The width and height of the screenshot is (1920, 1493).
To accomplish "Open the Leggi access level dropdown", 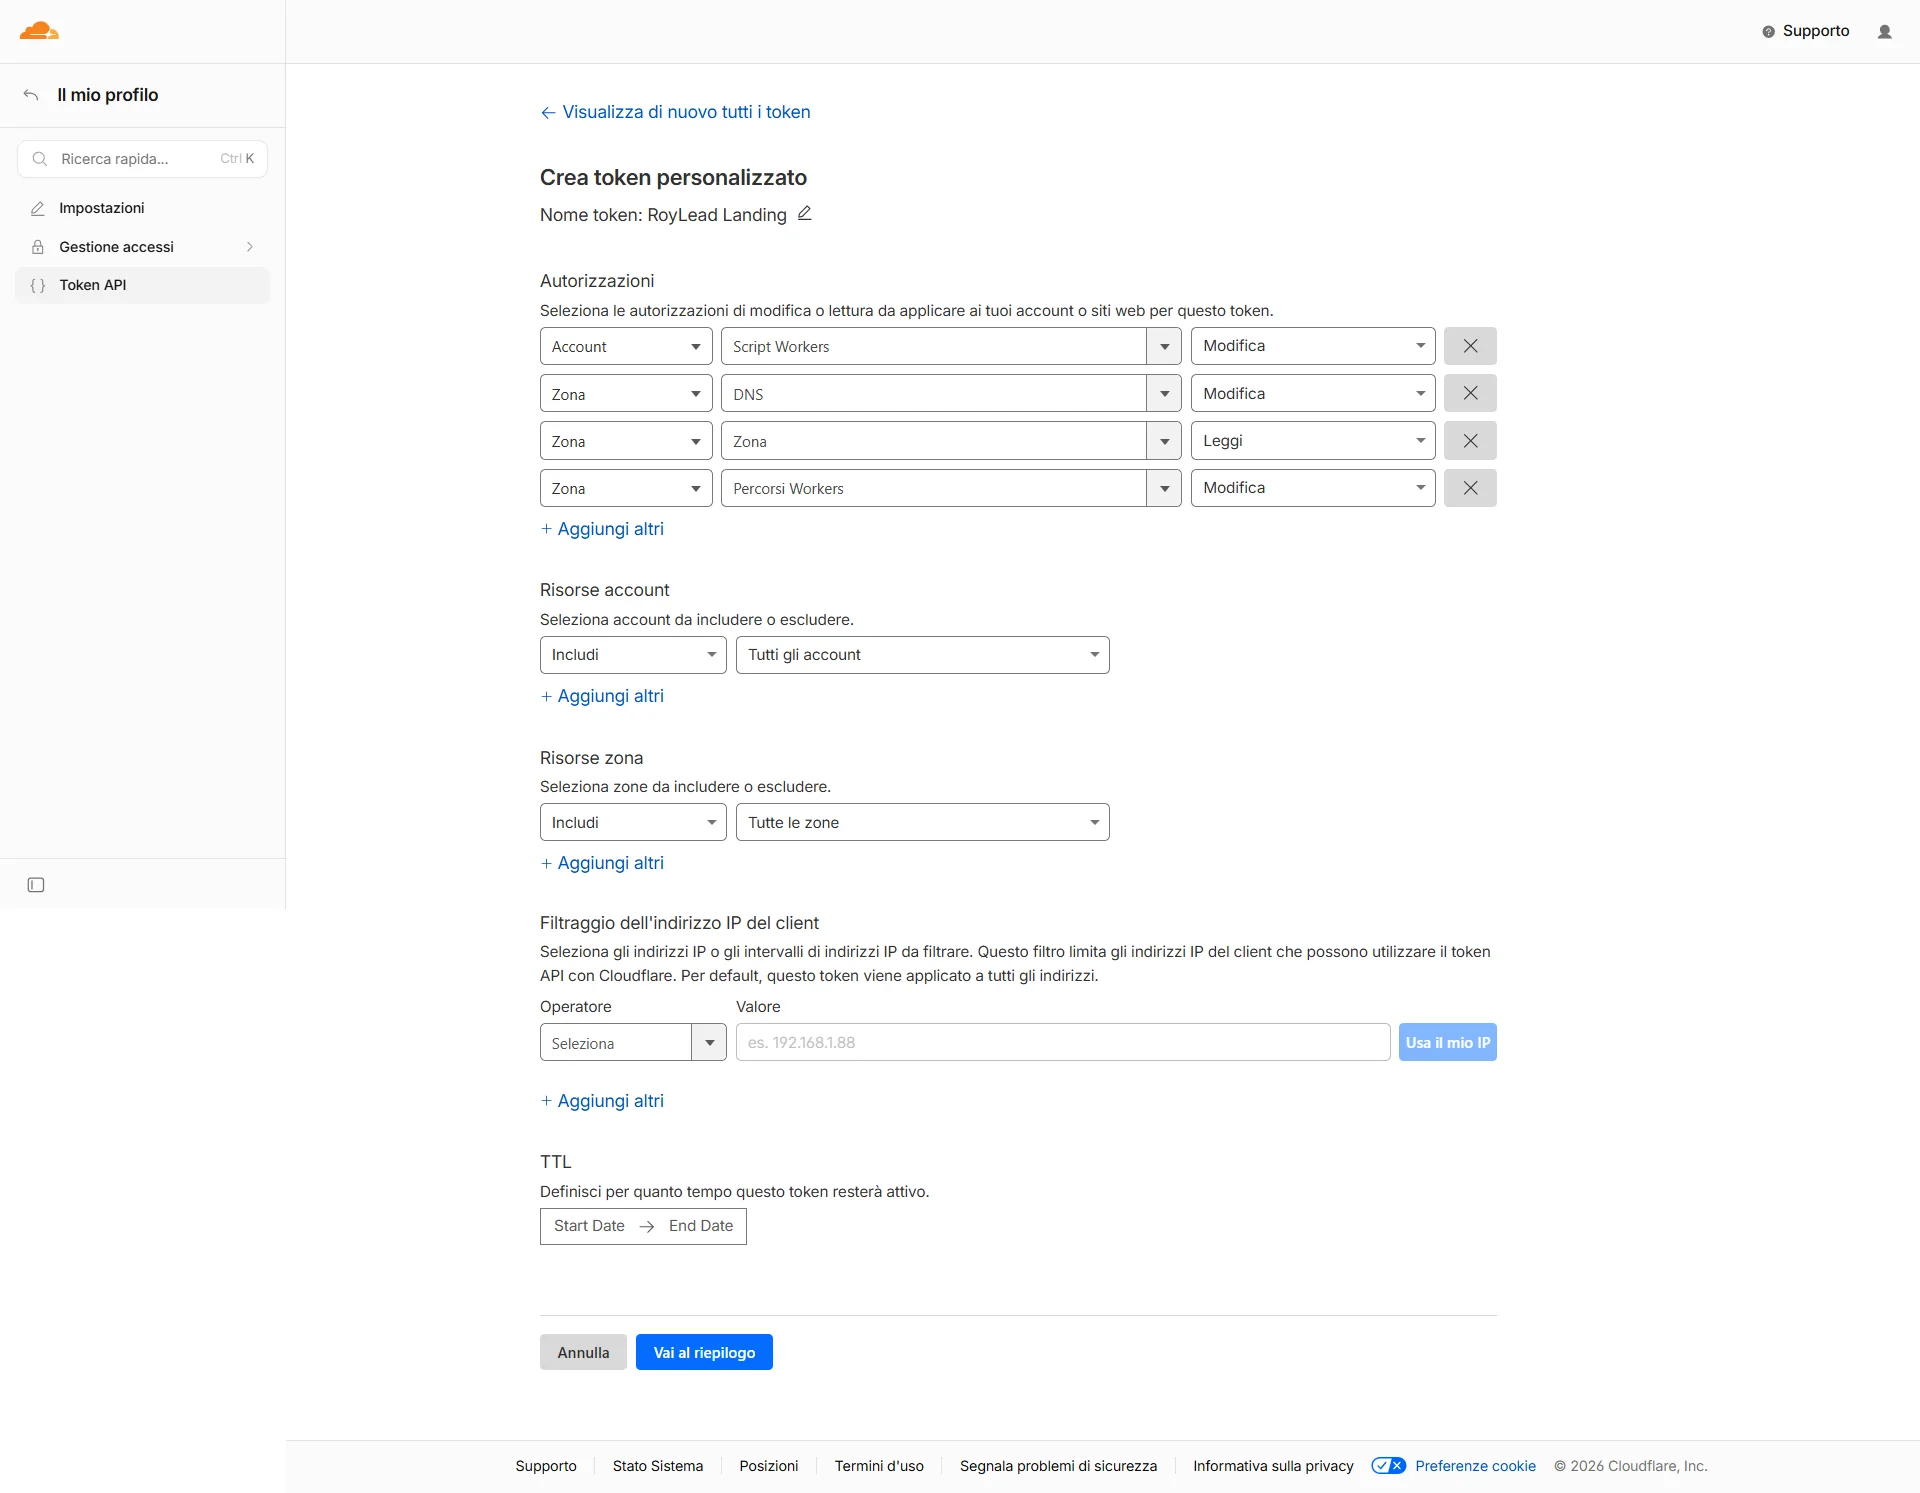I will point(1313,440).
